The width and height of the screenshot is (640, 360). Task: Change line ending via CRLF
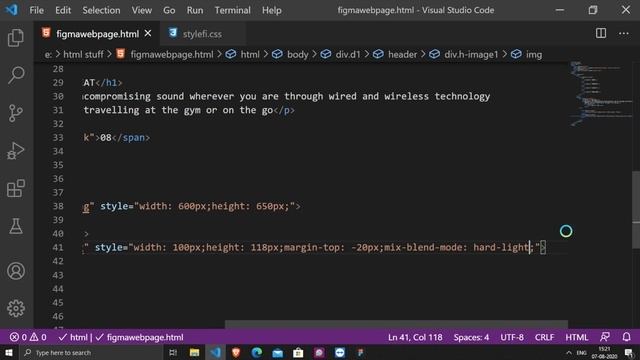544,338
